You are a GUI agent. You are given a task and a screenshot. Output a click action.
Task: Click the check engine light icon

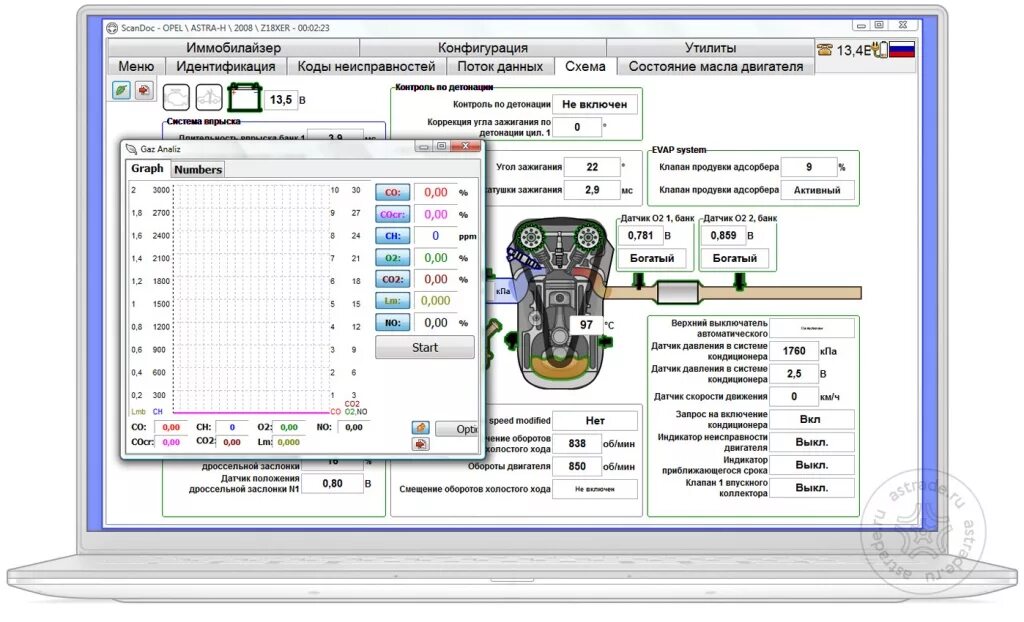(176, 98)
